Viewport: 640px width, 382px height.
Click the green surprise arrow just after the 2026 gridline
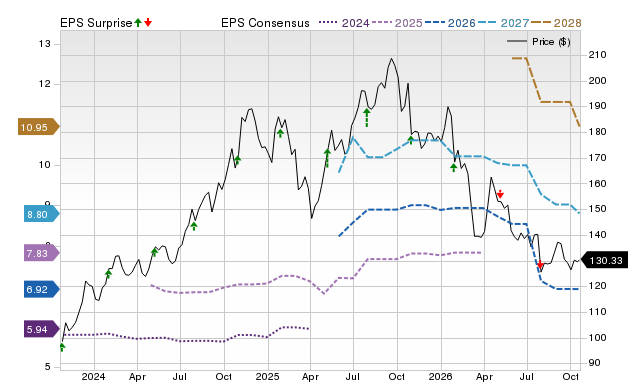pyautogui.click(x=453, y=167)
